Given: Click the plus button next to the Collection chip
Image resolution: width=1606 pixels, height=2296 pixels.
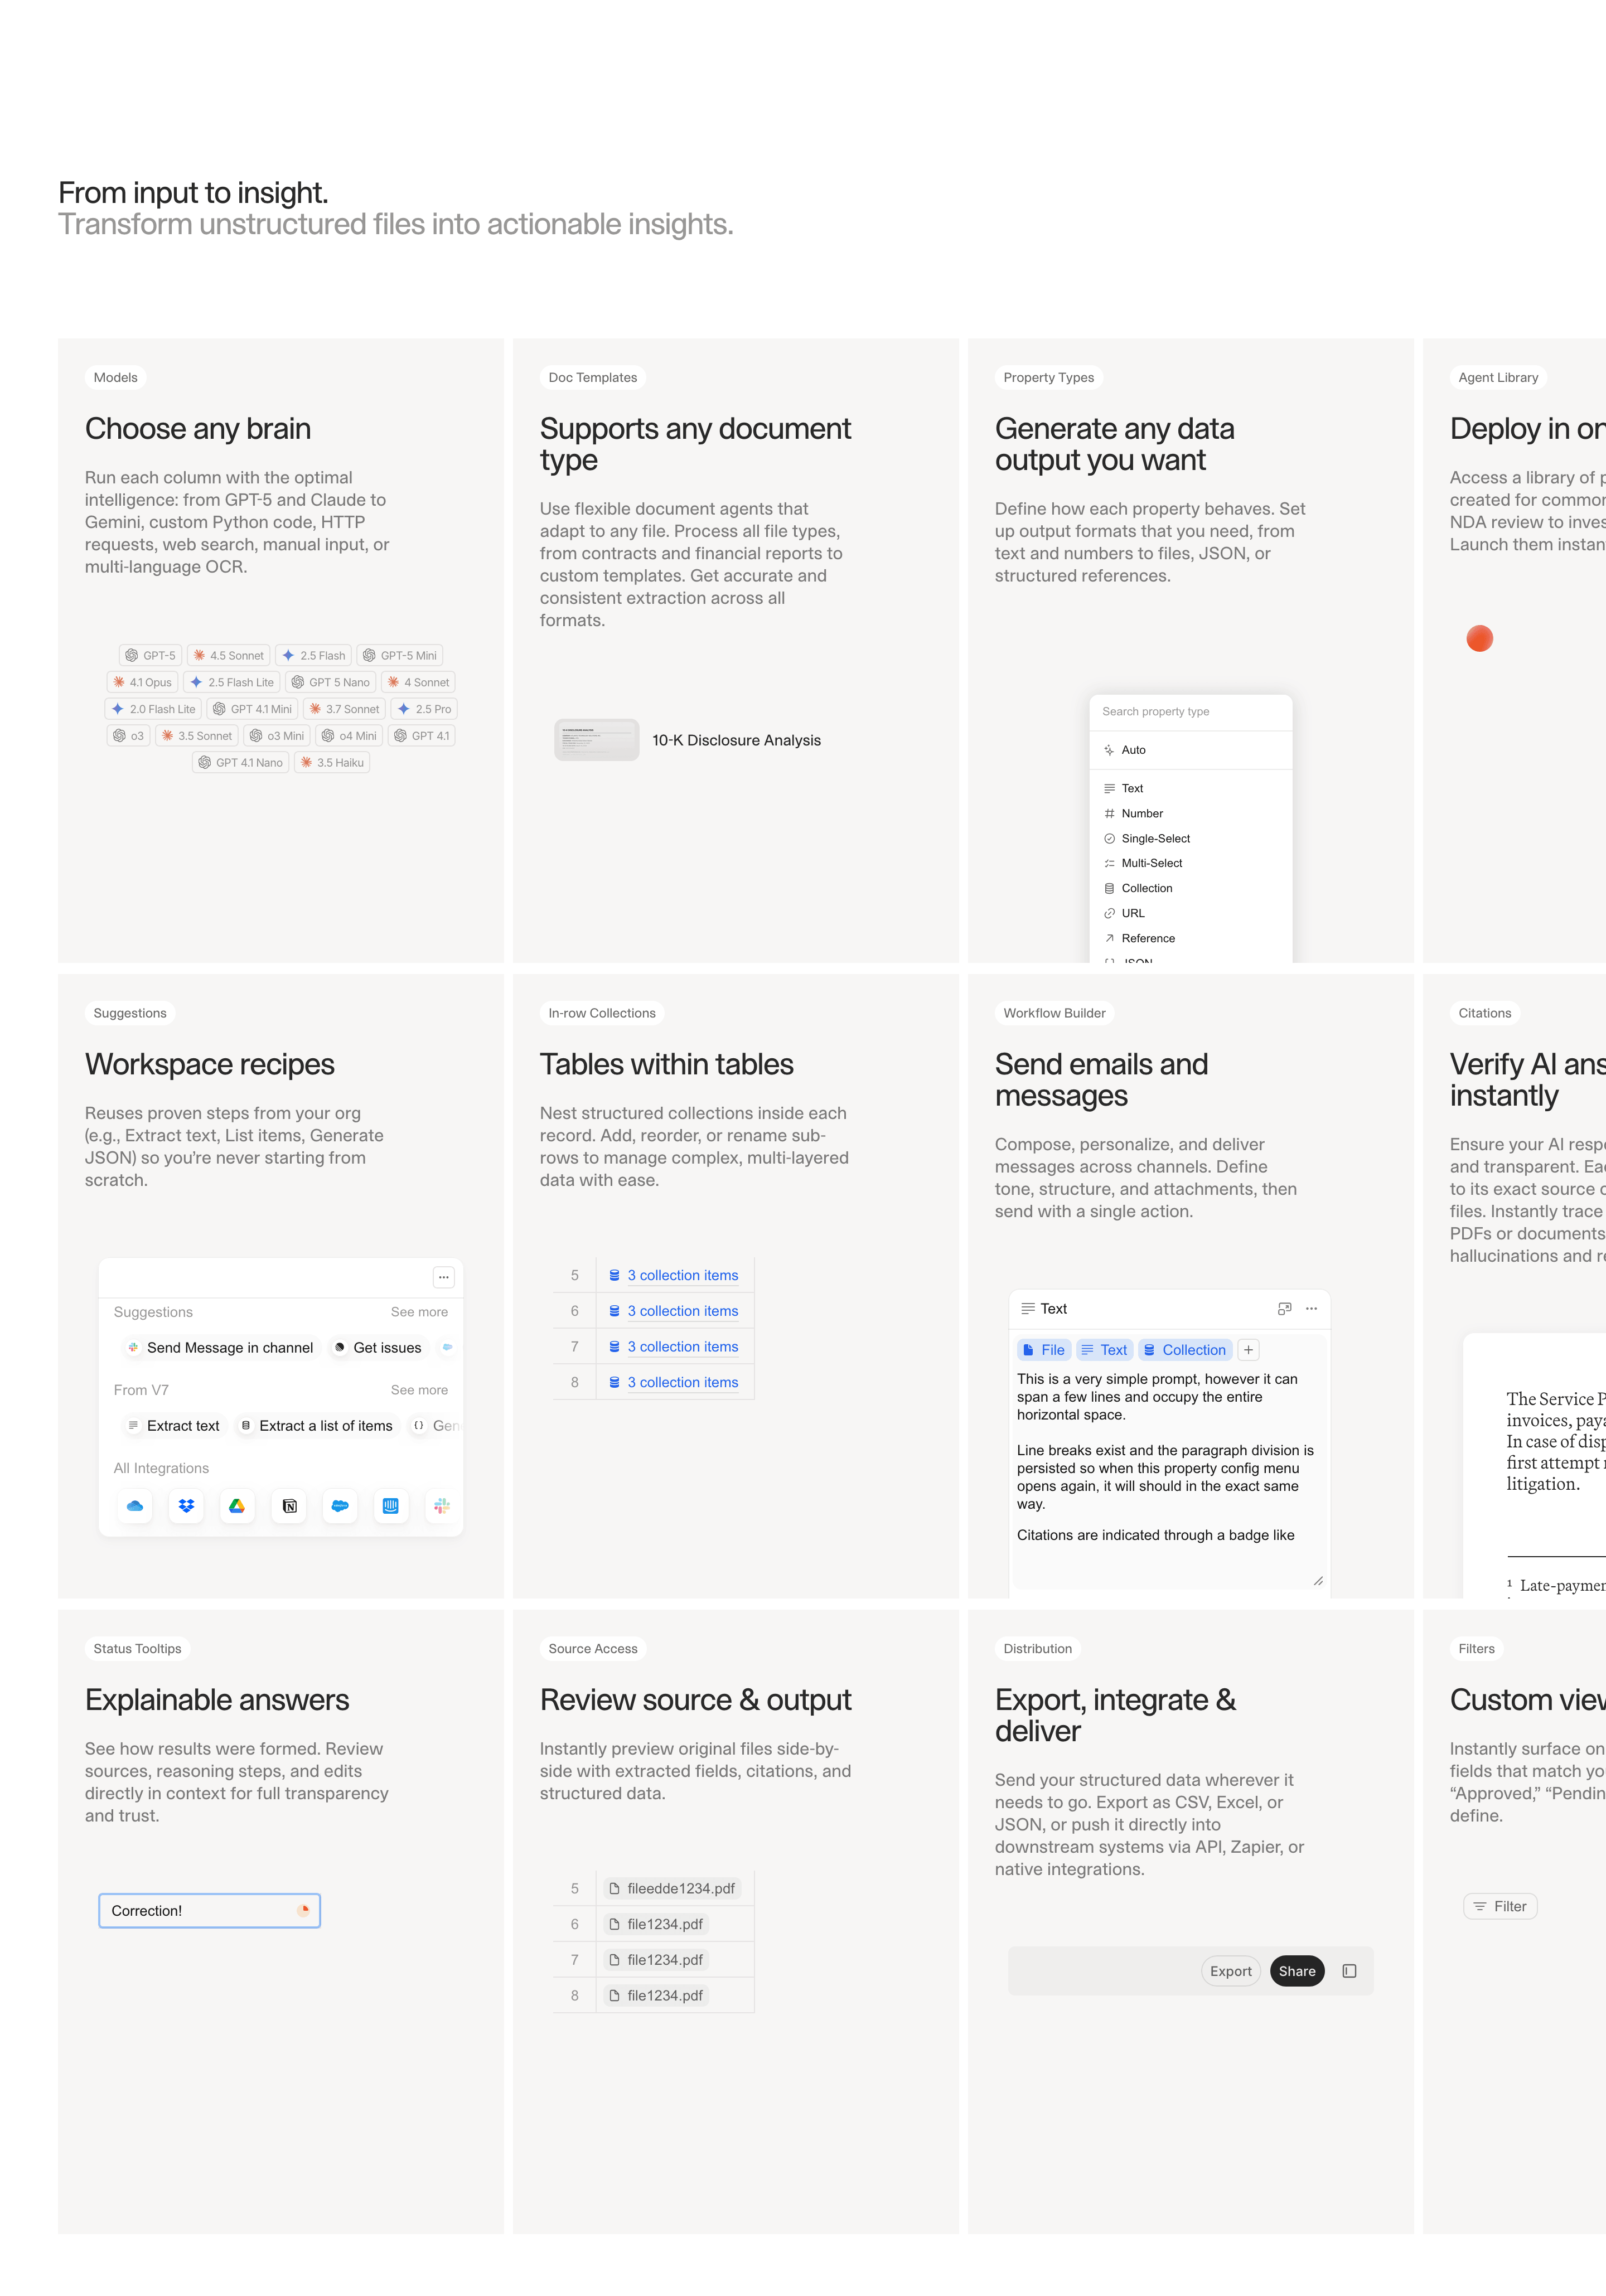Looking at the screenshot, I should point(1248,1350).
